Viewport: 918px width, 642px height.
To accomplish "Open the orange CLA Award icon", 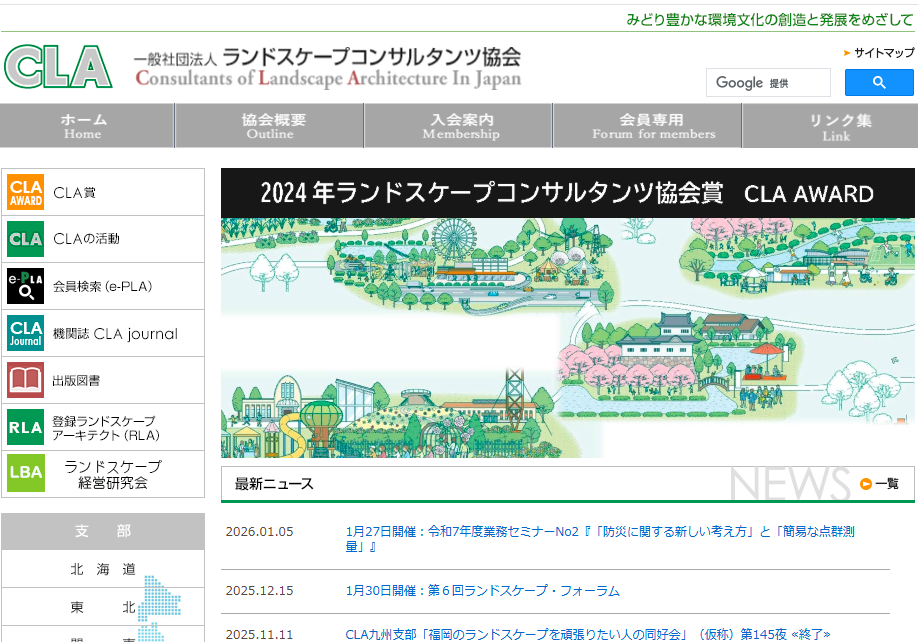I will pos(26,192).
